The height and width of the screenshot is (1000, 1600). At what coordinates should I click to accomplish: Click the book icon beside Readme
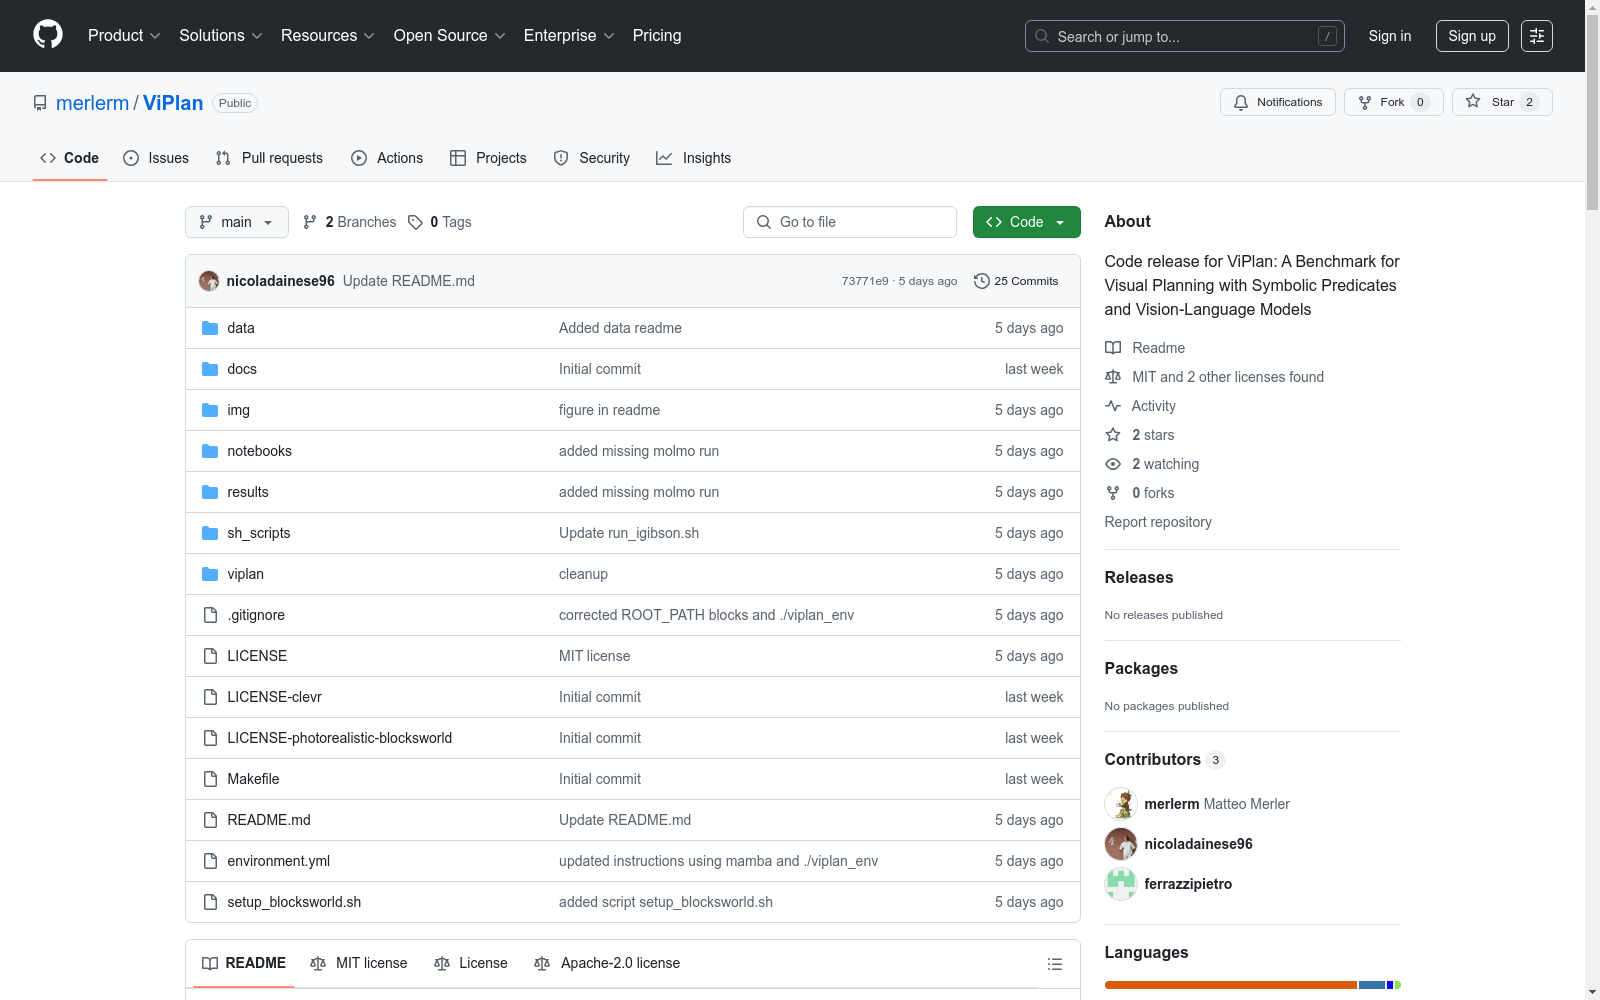pos(1113,348)
